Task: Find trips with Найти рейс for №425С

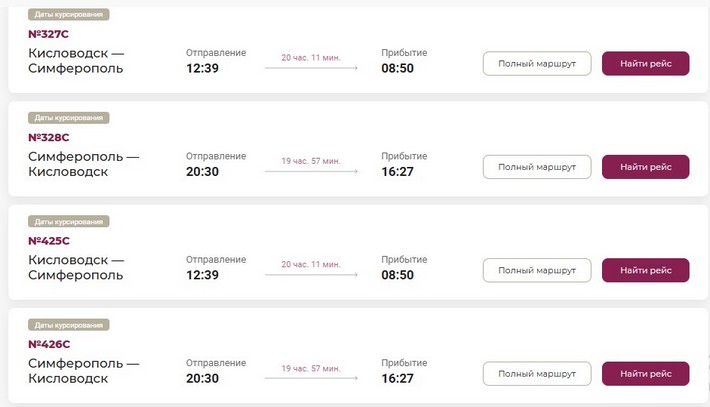Action: [645, 270]
